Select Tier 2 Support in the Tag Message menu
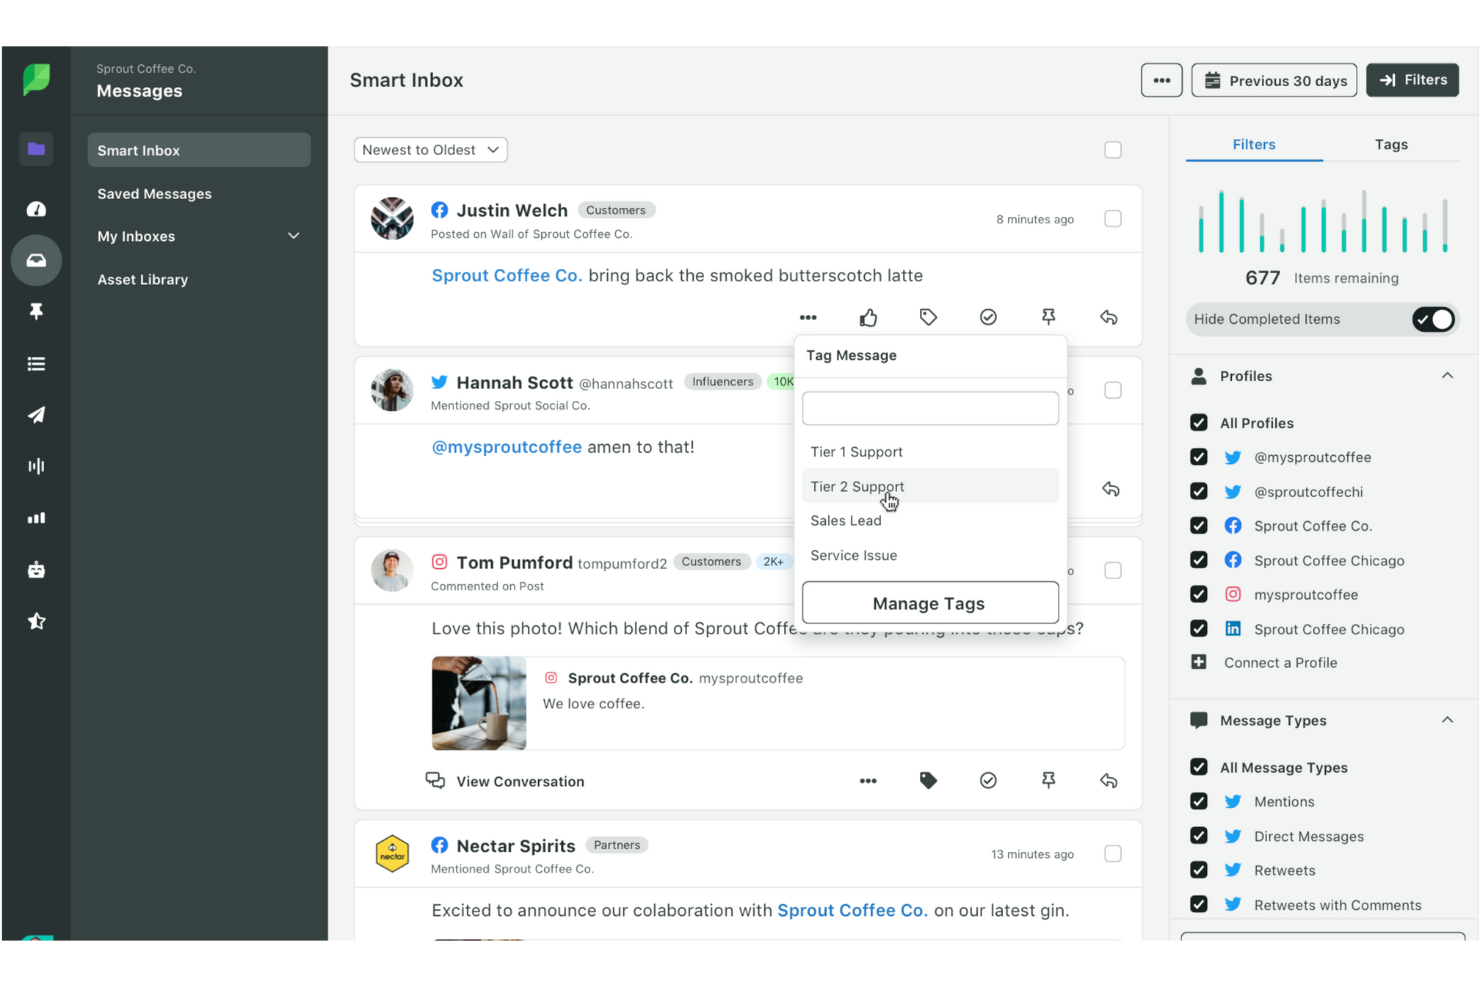The width and height of the screenshot is (1480, 987). pos(857,486)
